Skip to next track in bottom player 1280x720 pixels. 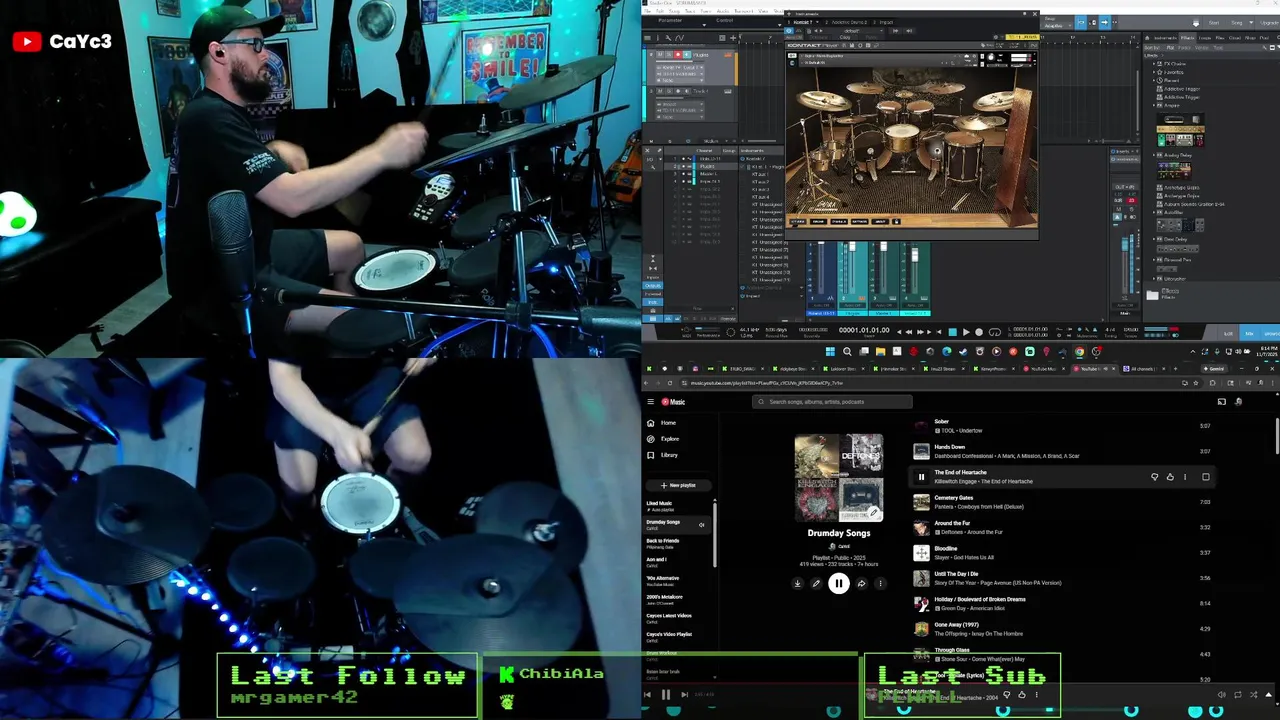pos(684,694)
